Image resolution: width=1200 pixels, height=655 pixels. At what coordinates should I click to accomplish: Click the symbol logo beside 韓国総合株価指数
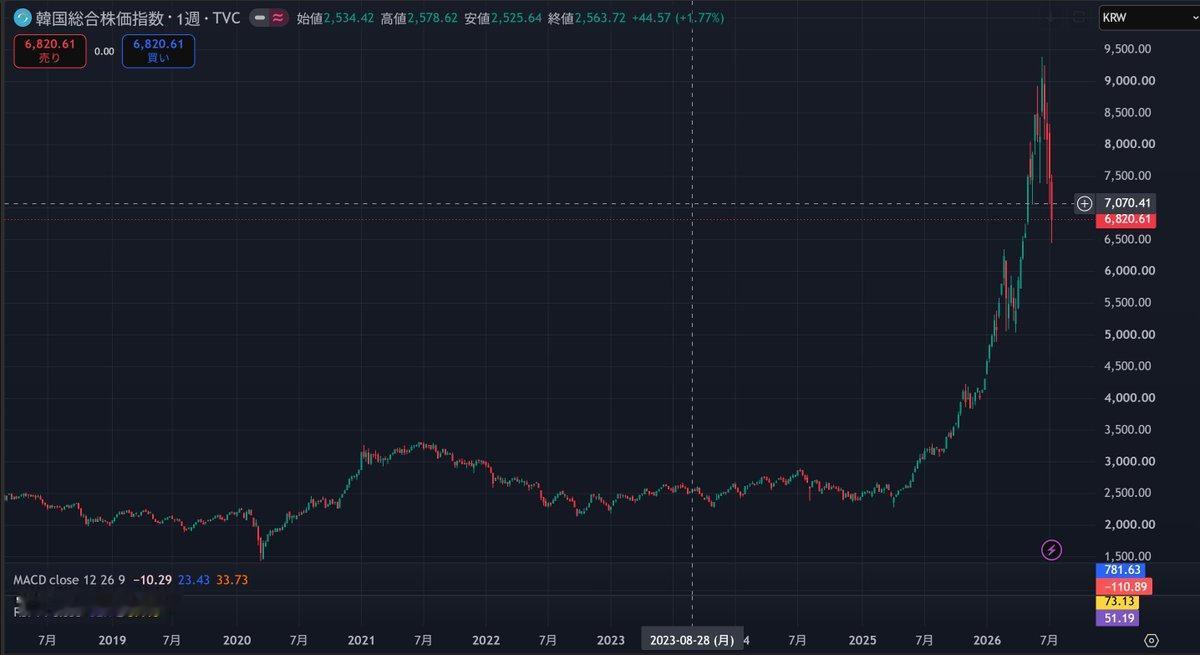[x=21, y=18]
